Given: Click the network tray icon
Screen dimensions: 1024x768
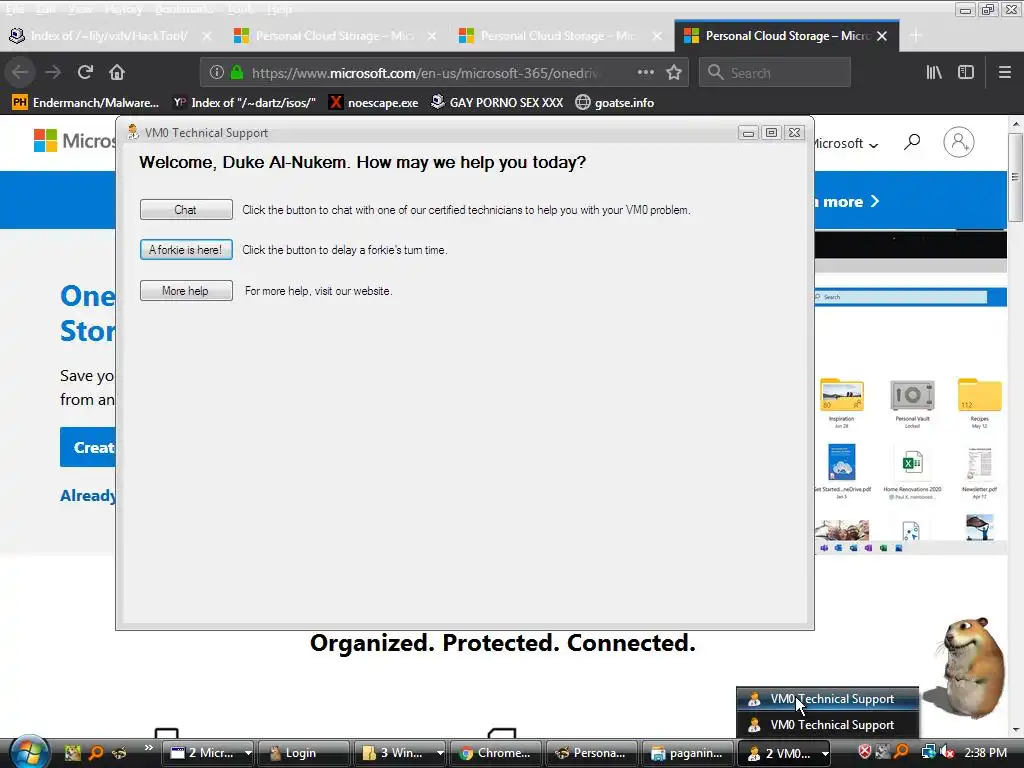Looking at the screenshot, I should click(929, 752).
